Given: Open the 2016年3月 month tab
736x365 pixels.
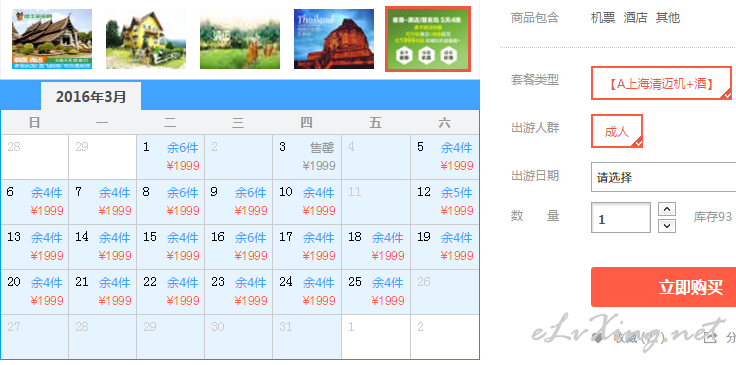Looking at the screenshot, I should [x=91, y=97].
